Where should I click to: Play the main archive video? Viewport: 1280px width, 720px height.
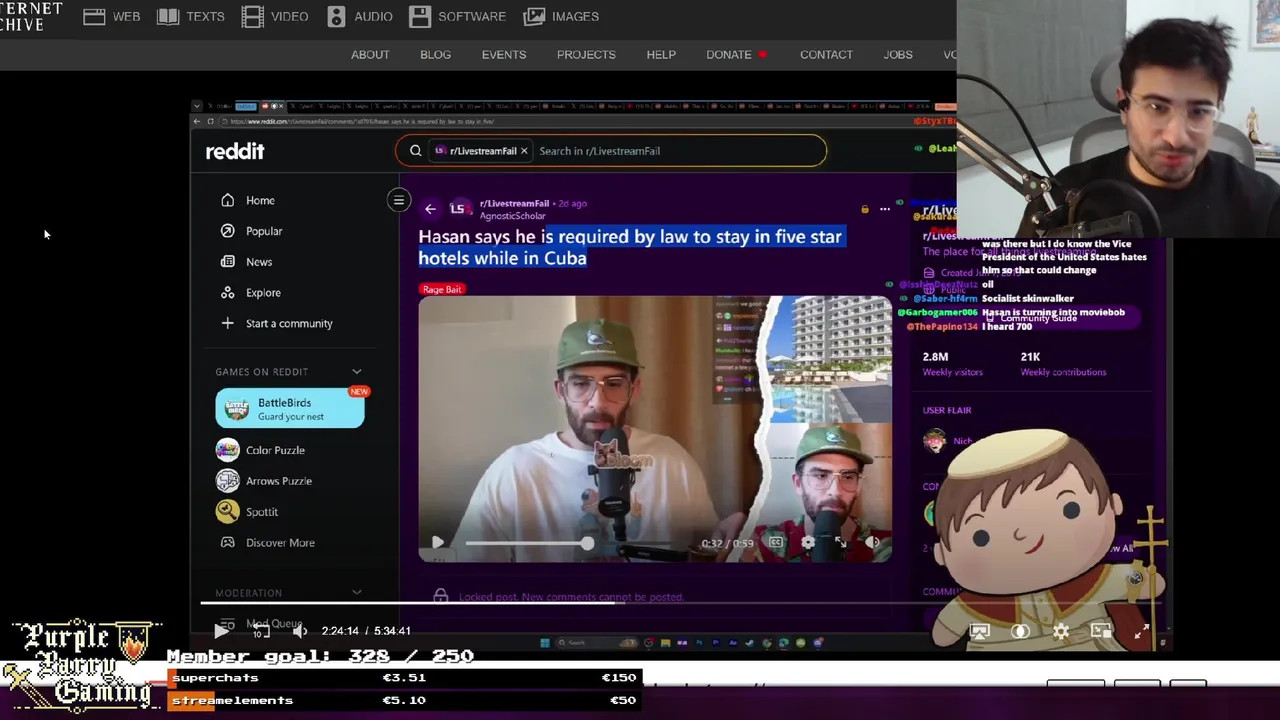coord(222,631)
